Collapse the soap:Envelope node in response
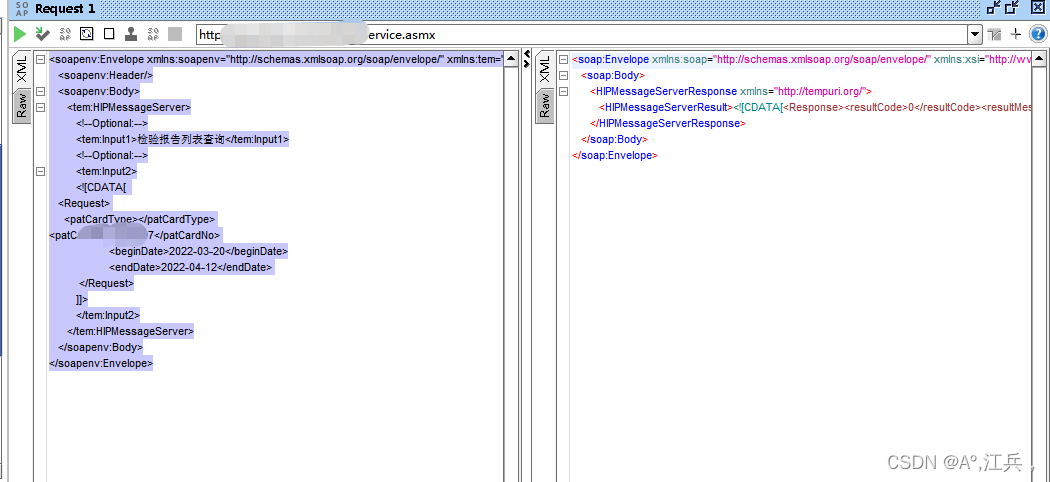 tap(563, 59)
